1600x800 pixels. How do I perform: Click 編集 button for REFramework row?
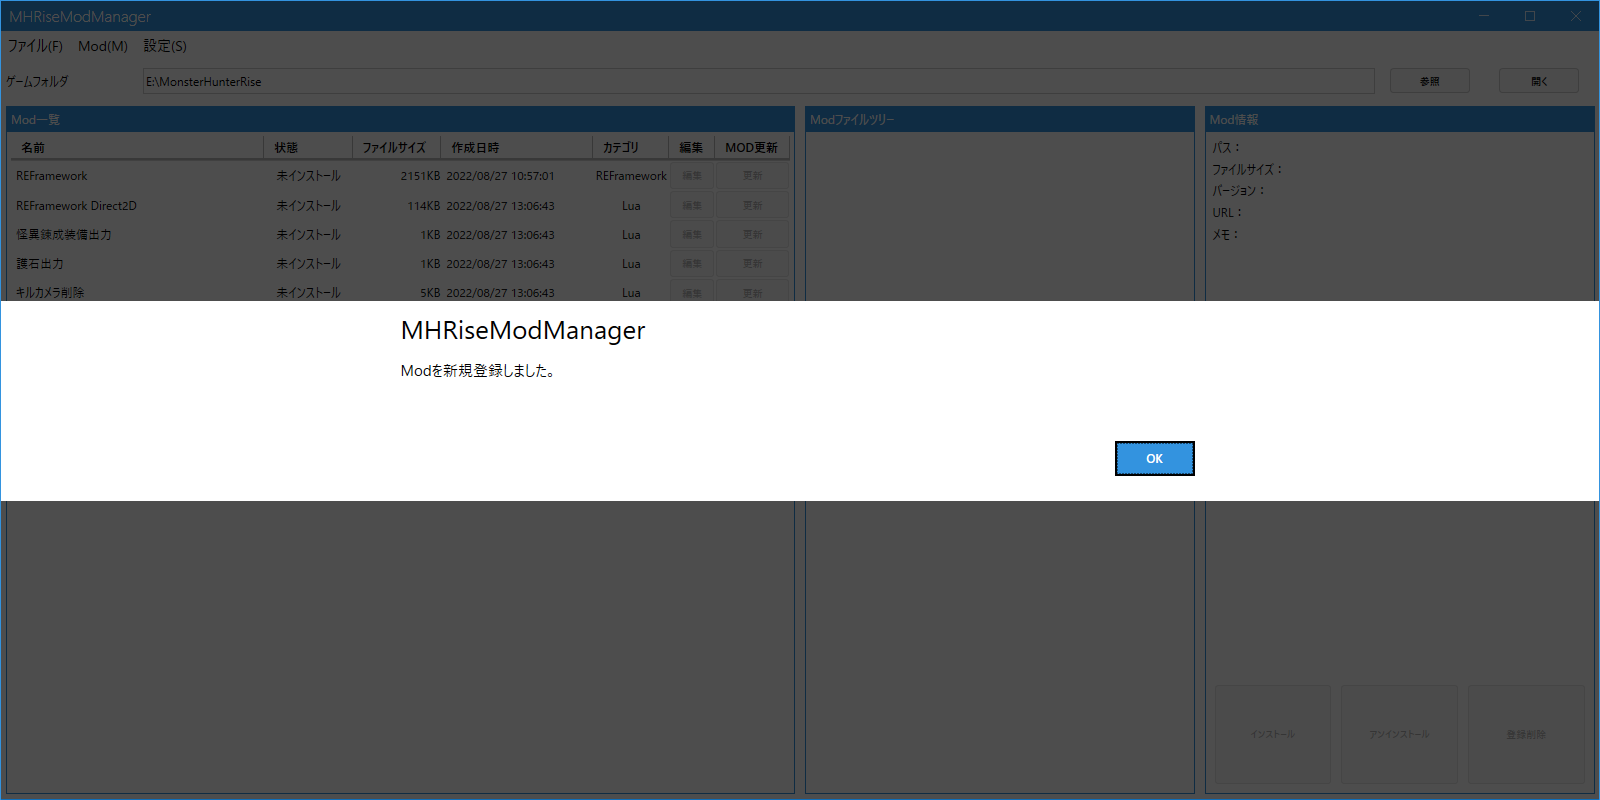[692, 176]
